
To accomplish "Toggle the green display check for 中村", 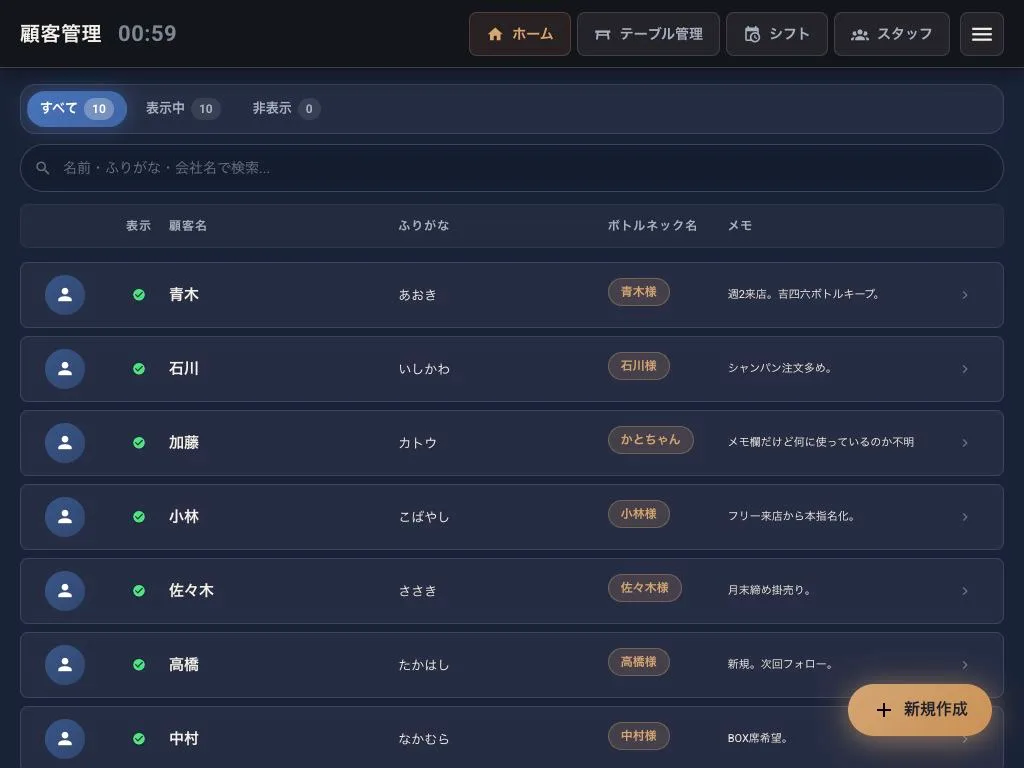I will (138, 739).
